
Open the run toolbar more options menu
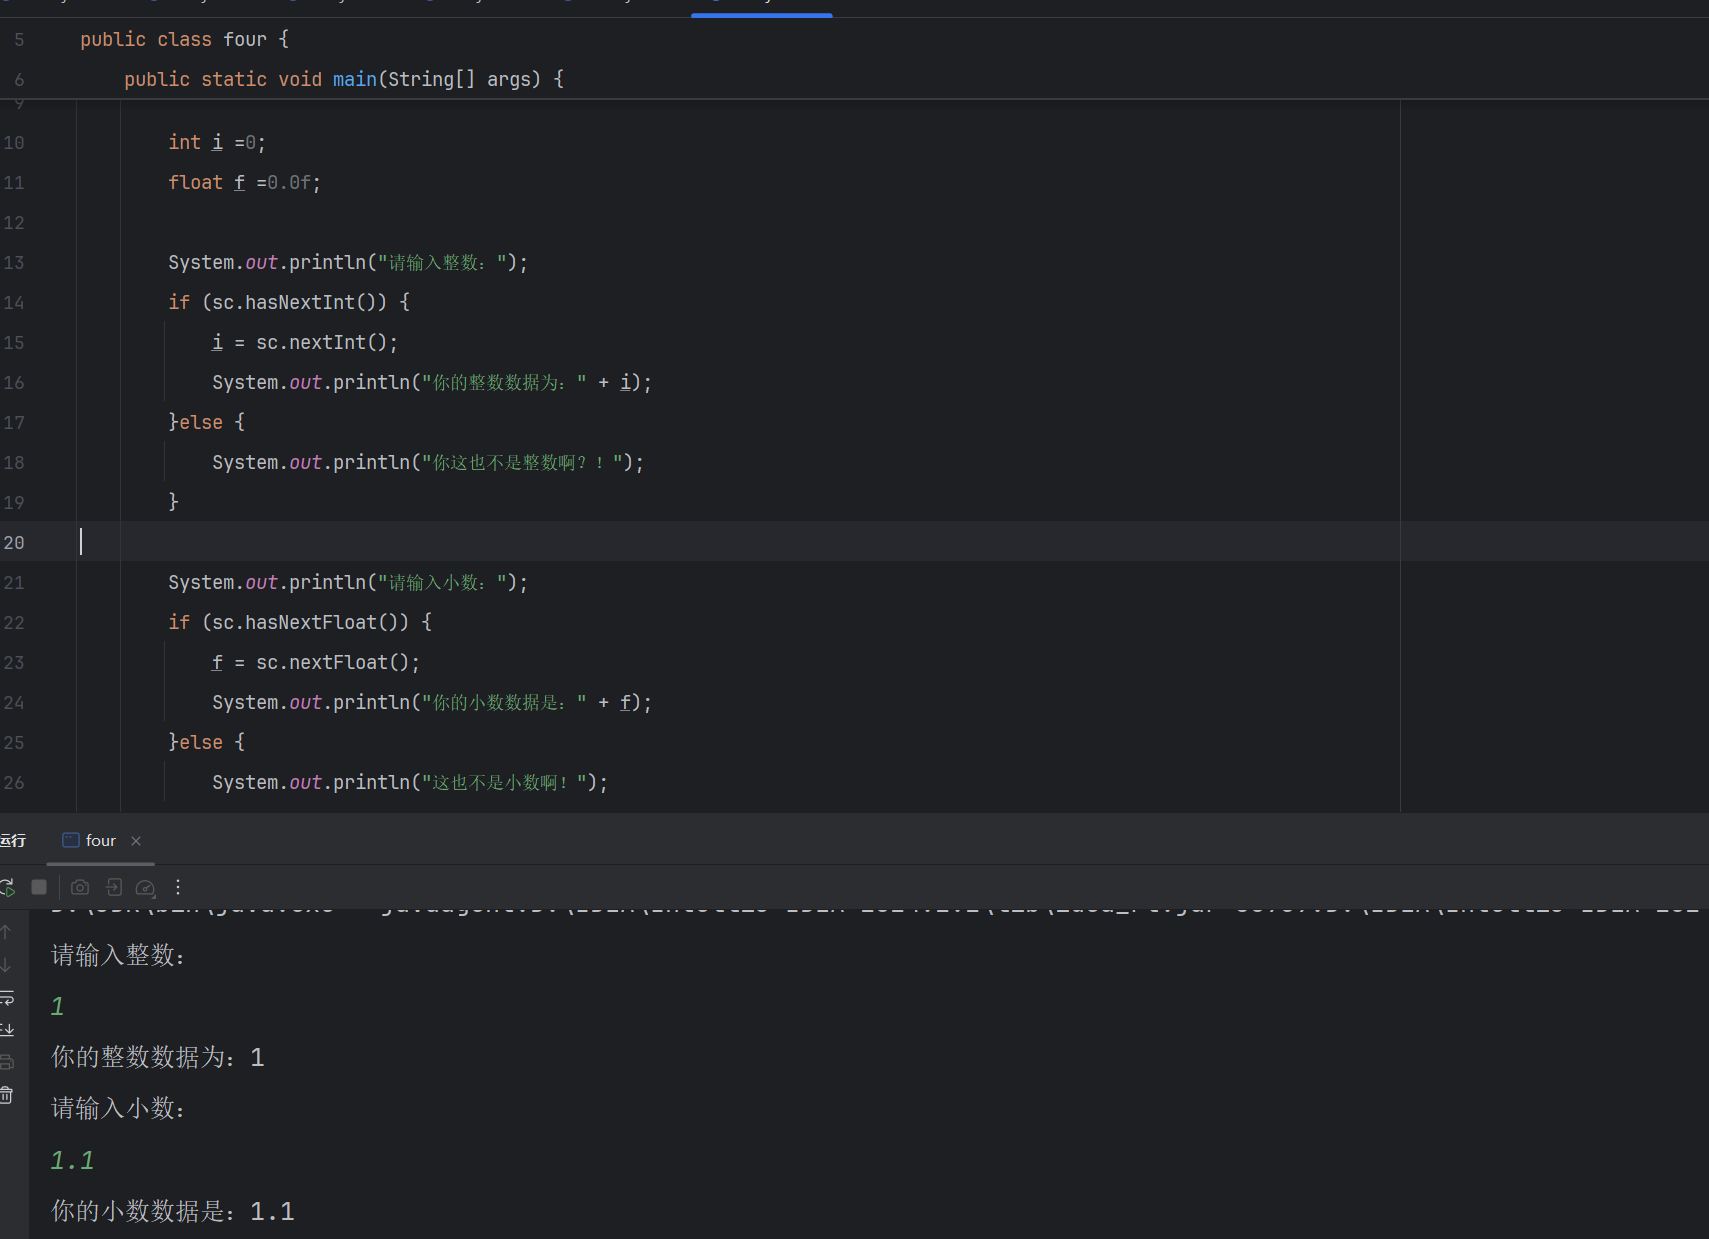tap(178, 887)
